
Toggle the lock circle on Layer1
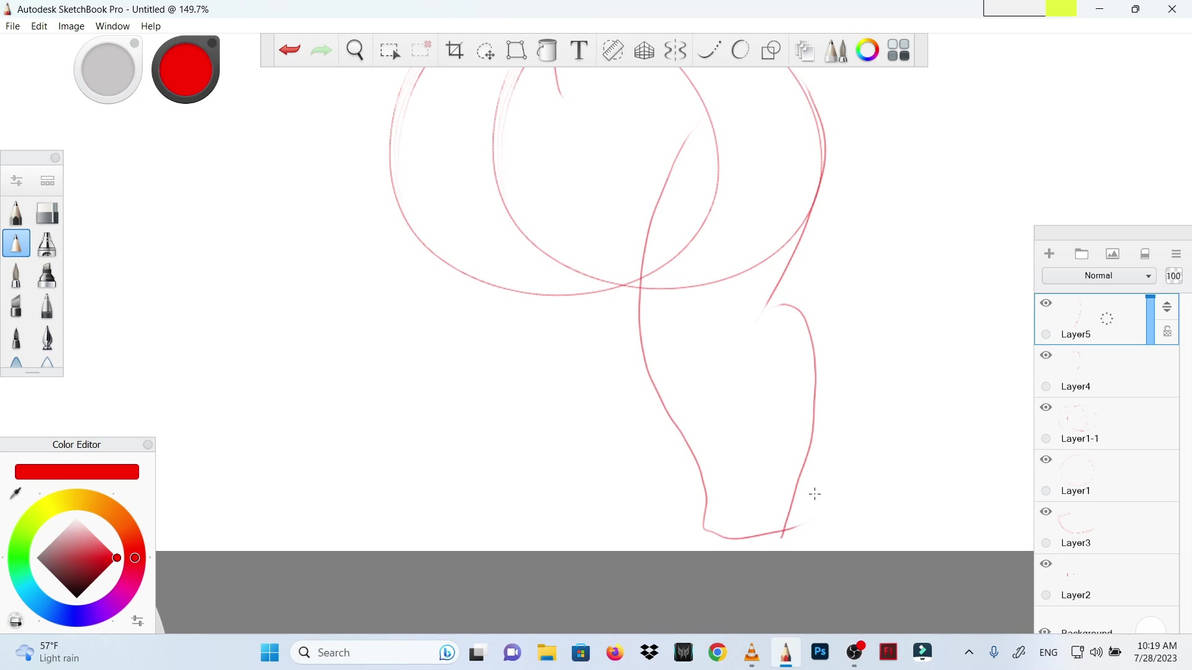click(1046, 491)
